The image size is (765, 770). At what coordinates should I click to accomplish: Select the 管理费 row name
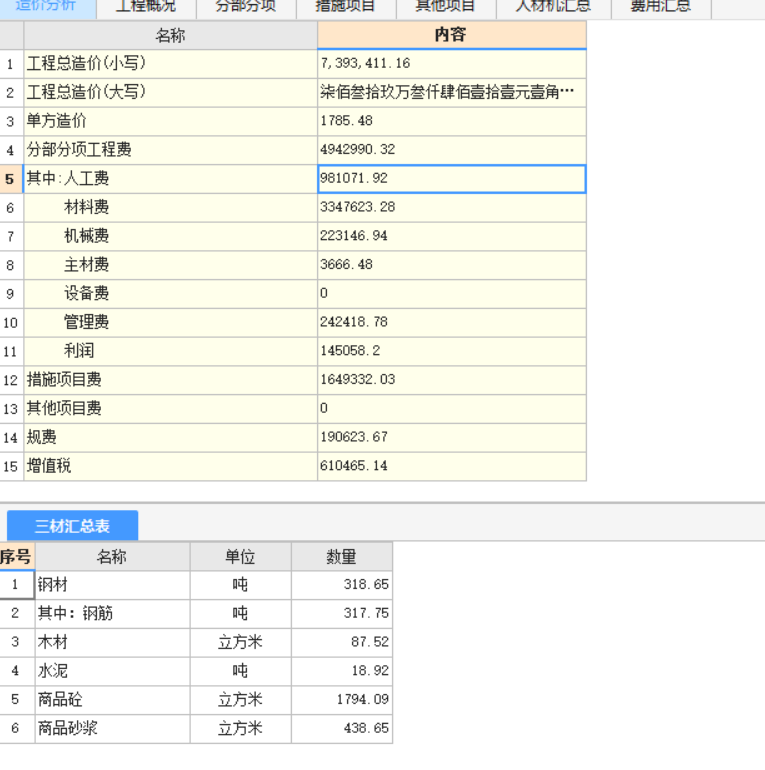pyautogui.click(x=170, y=323)
